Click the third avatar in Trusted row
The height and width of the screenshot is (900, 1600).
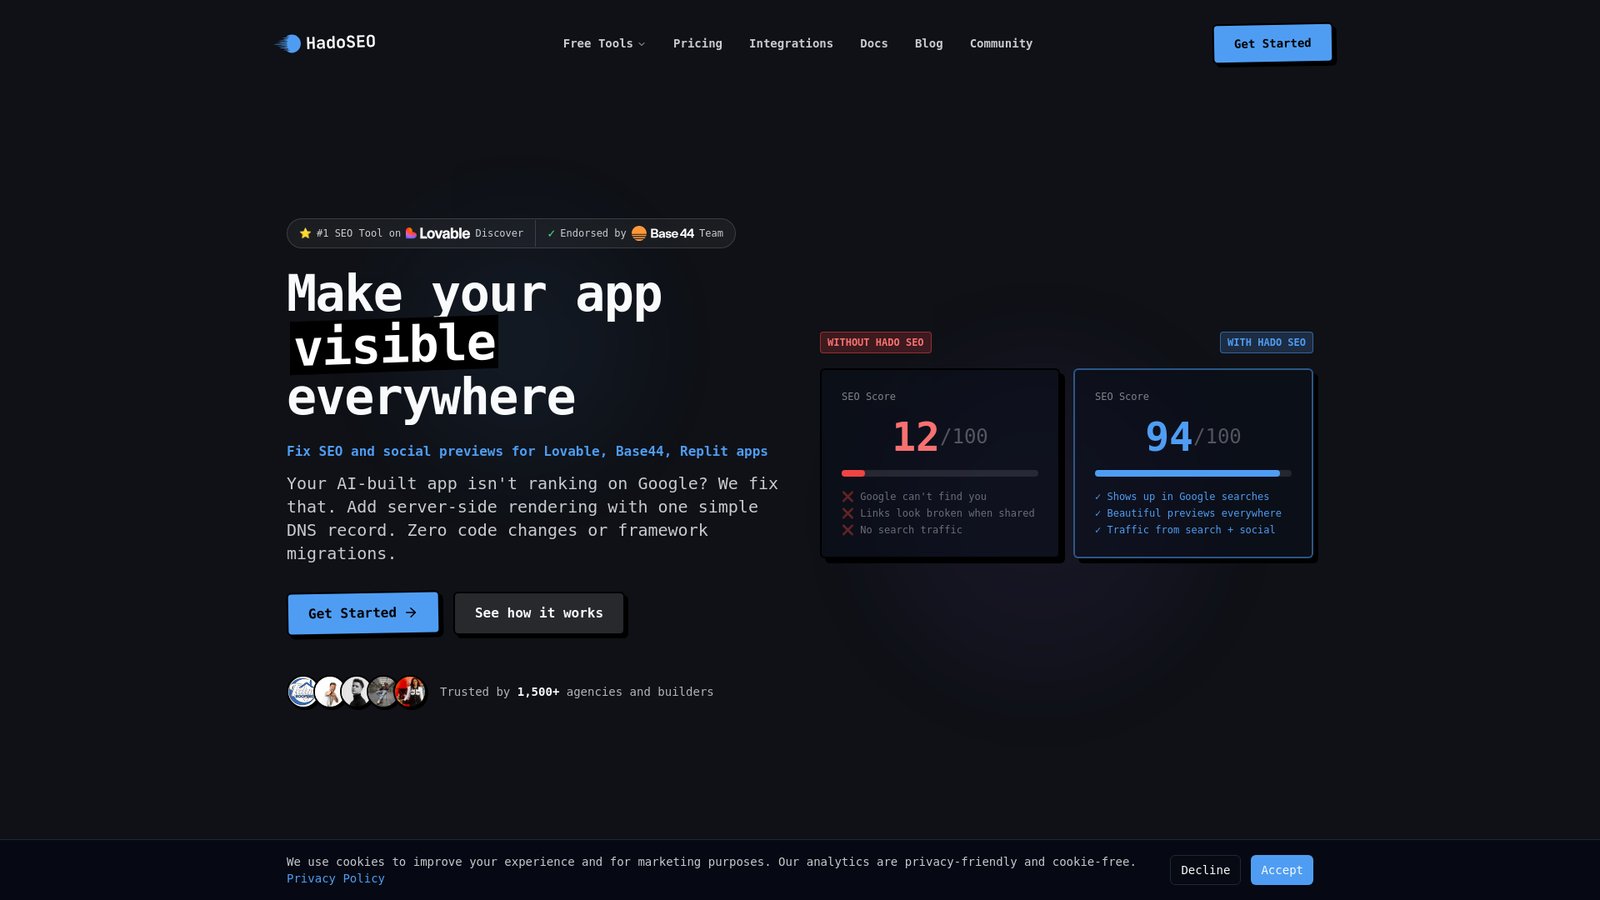point(356,692)
